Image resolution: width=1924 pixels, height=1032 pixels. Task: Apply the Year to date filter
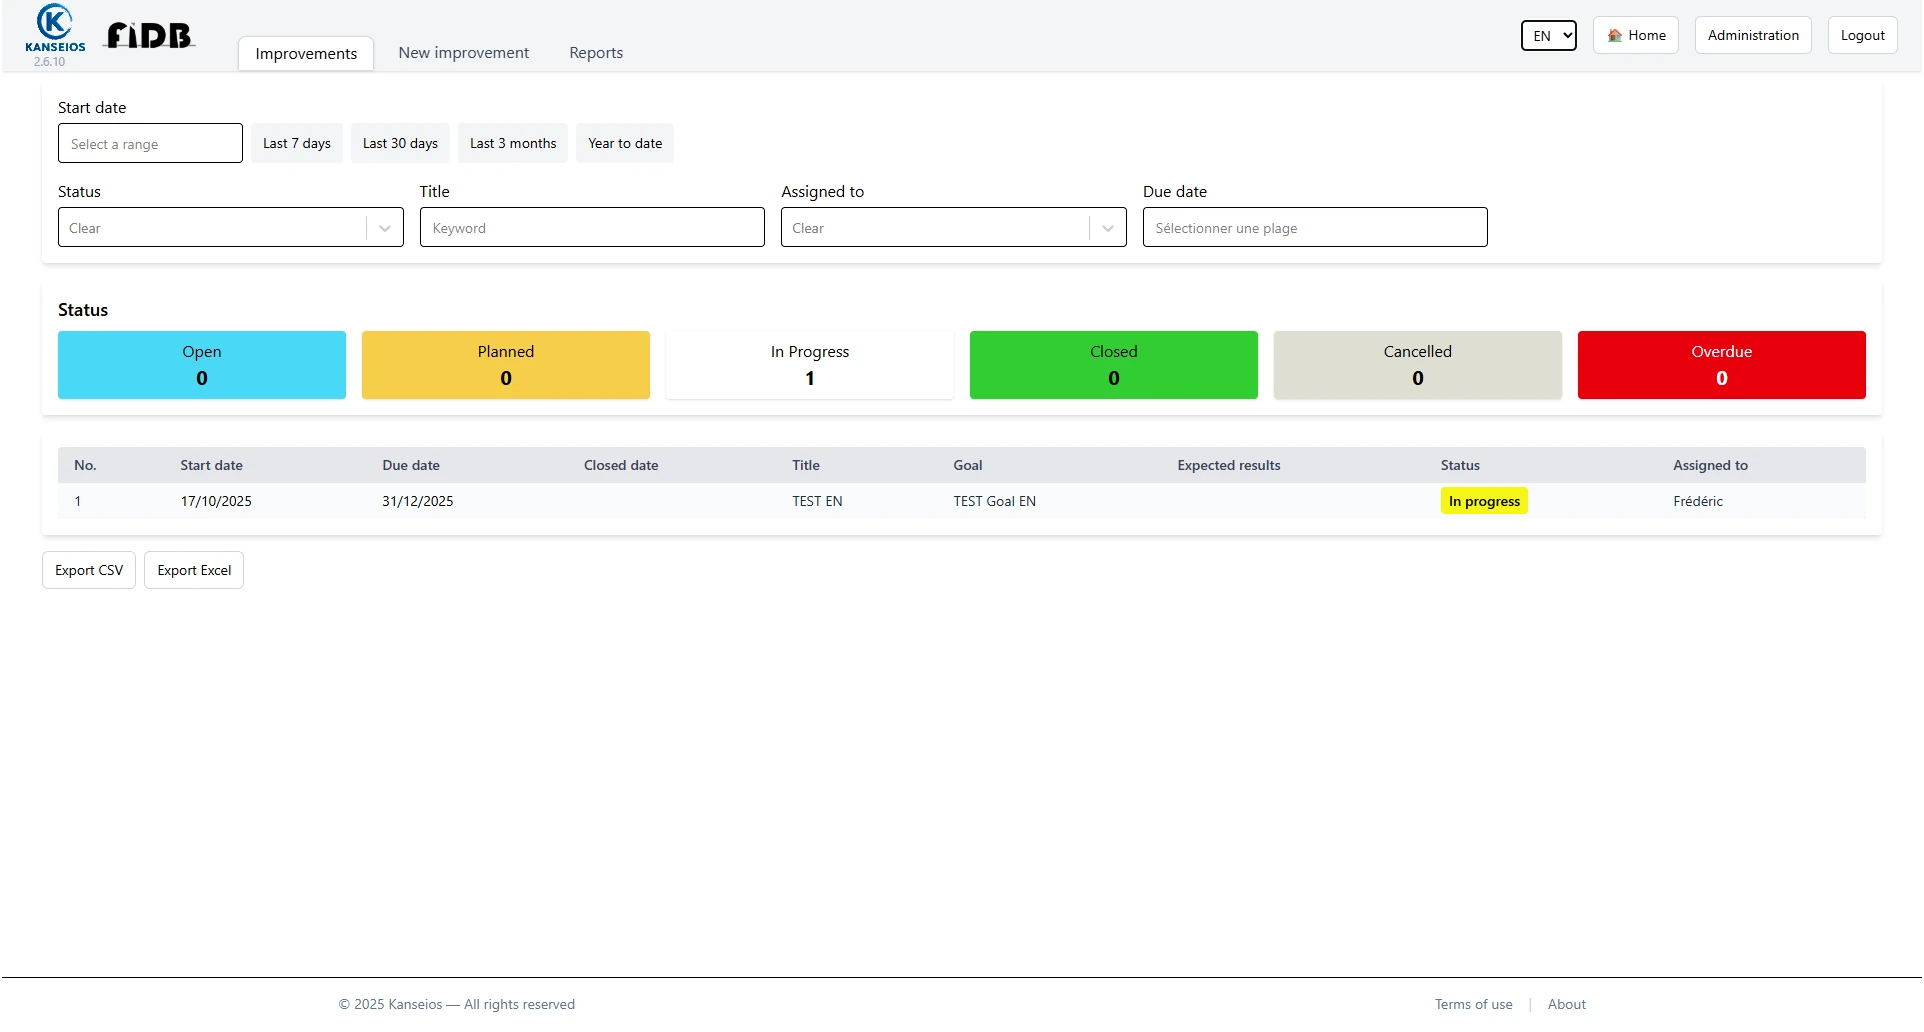[x=625, y=143]
